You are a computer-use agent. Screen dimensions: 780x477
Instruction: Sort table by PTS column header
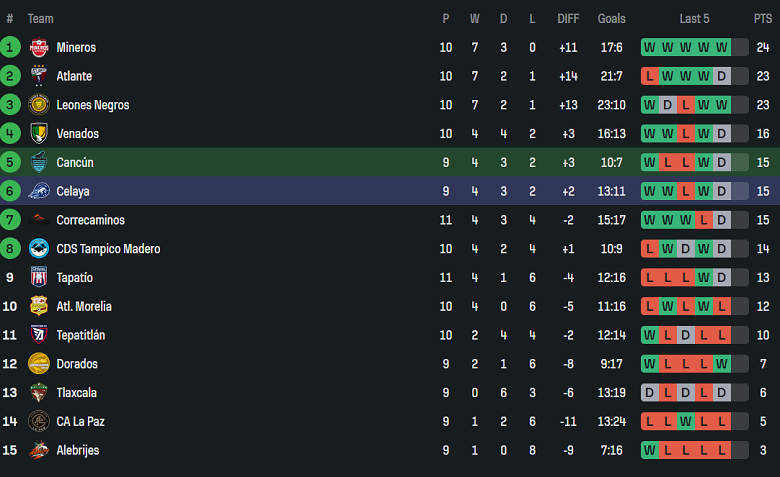(762, 18)
